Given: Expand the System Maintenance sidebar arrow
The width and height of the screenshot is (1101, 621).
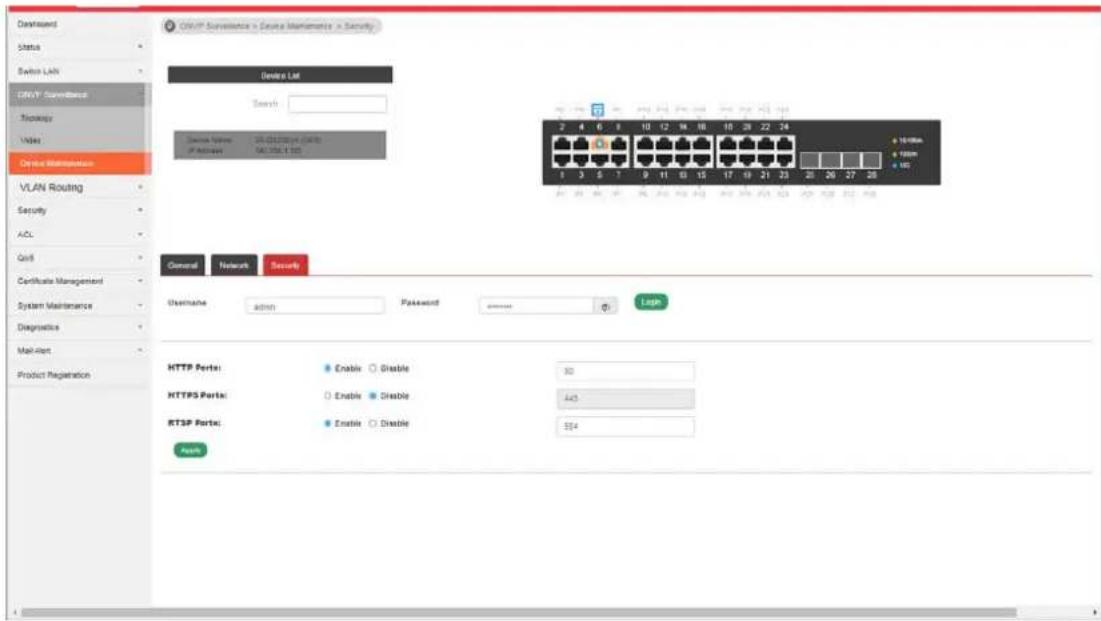Looking at the screenshot, I should (x=140, y=306).
